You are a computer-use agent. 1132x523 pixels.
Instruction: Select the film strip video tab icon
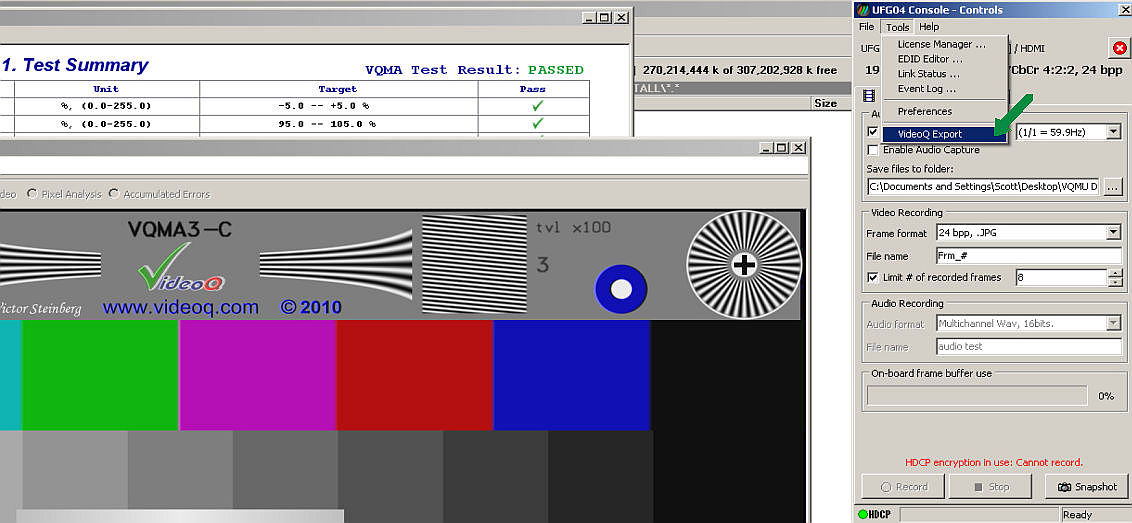click(x=868, y=96)
